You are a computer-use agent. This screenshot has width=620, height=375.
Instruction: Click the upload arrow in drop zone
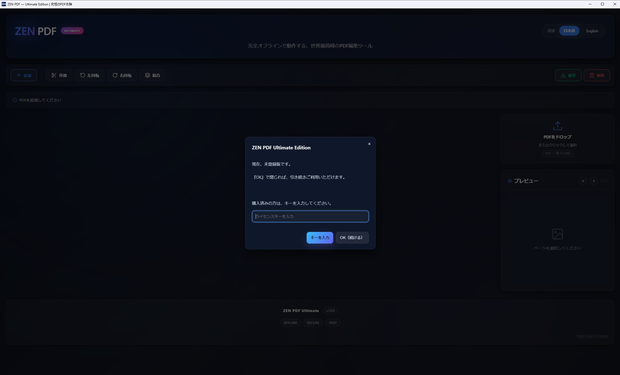tap(557, 126)
